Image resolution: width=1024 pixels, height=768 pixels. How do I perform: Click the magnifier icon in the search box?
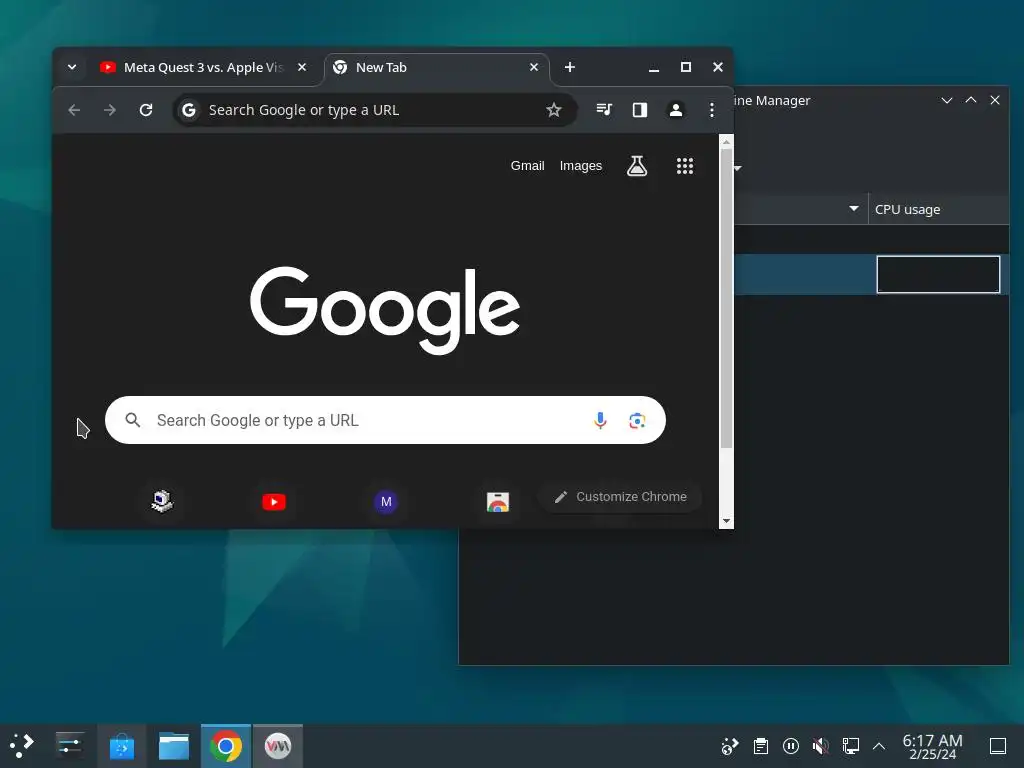click(133, 420)
